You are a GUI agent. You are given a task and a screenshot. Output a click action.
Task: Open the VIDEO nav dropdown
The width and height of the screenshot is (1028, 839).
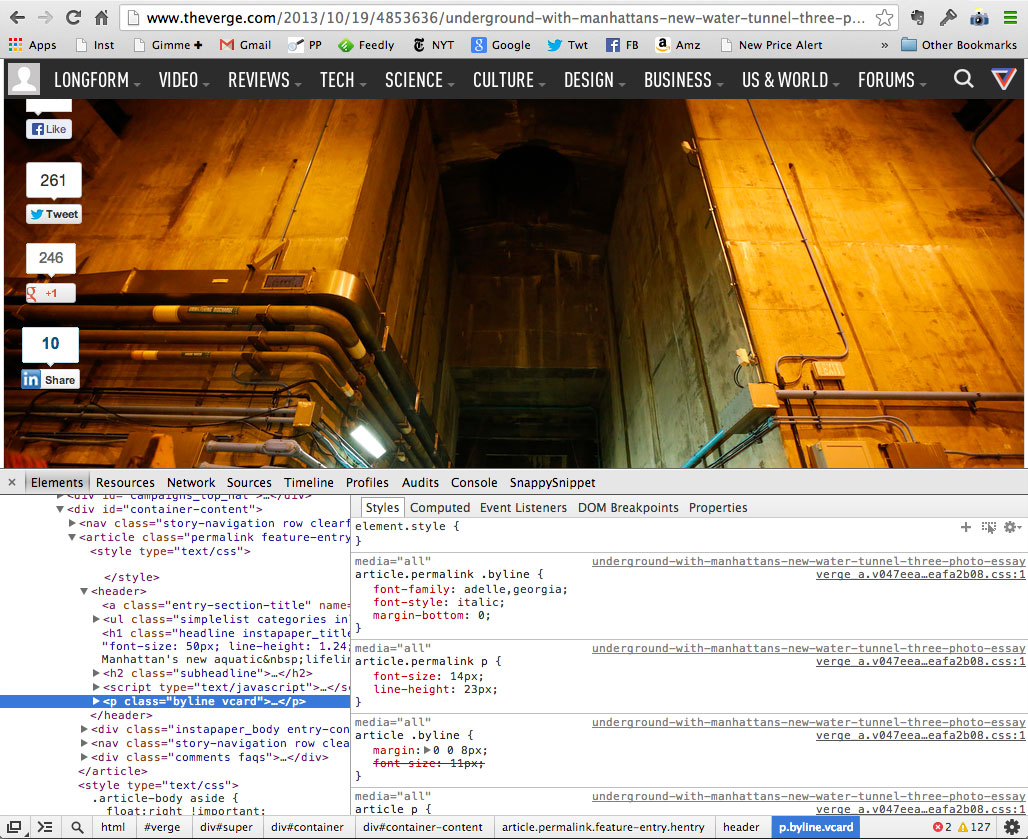(x=184, y=80)
